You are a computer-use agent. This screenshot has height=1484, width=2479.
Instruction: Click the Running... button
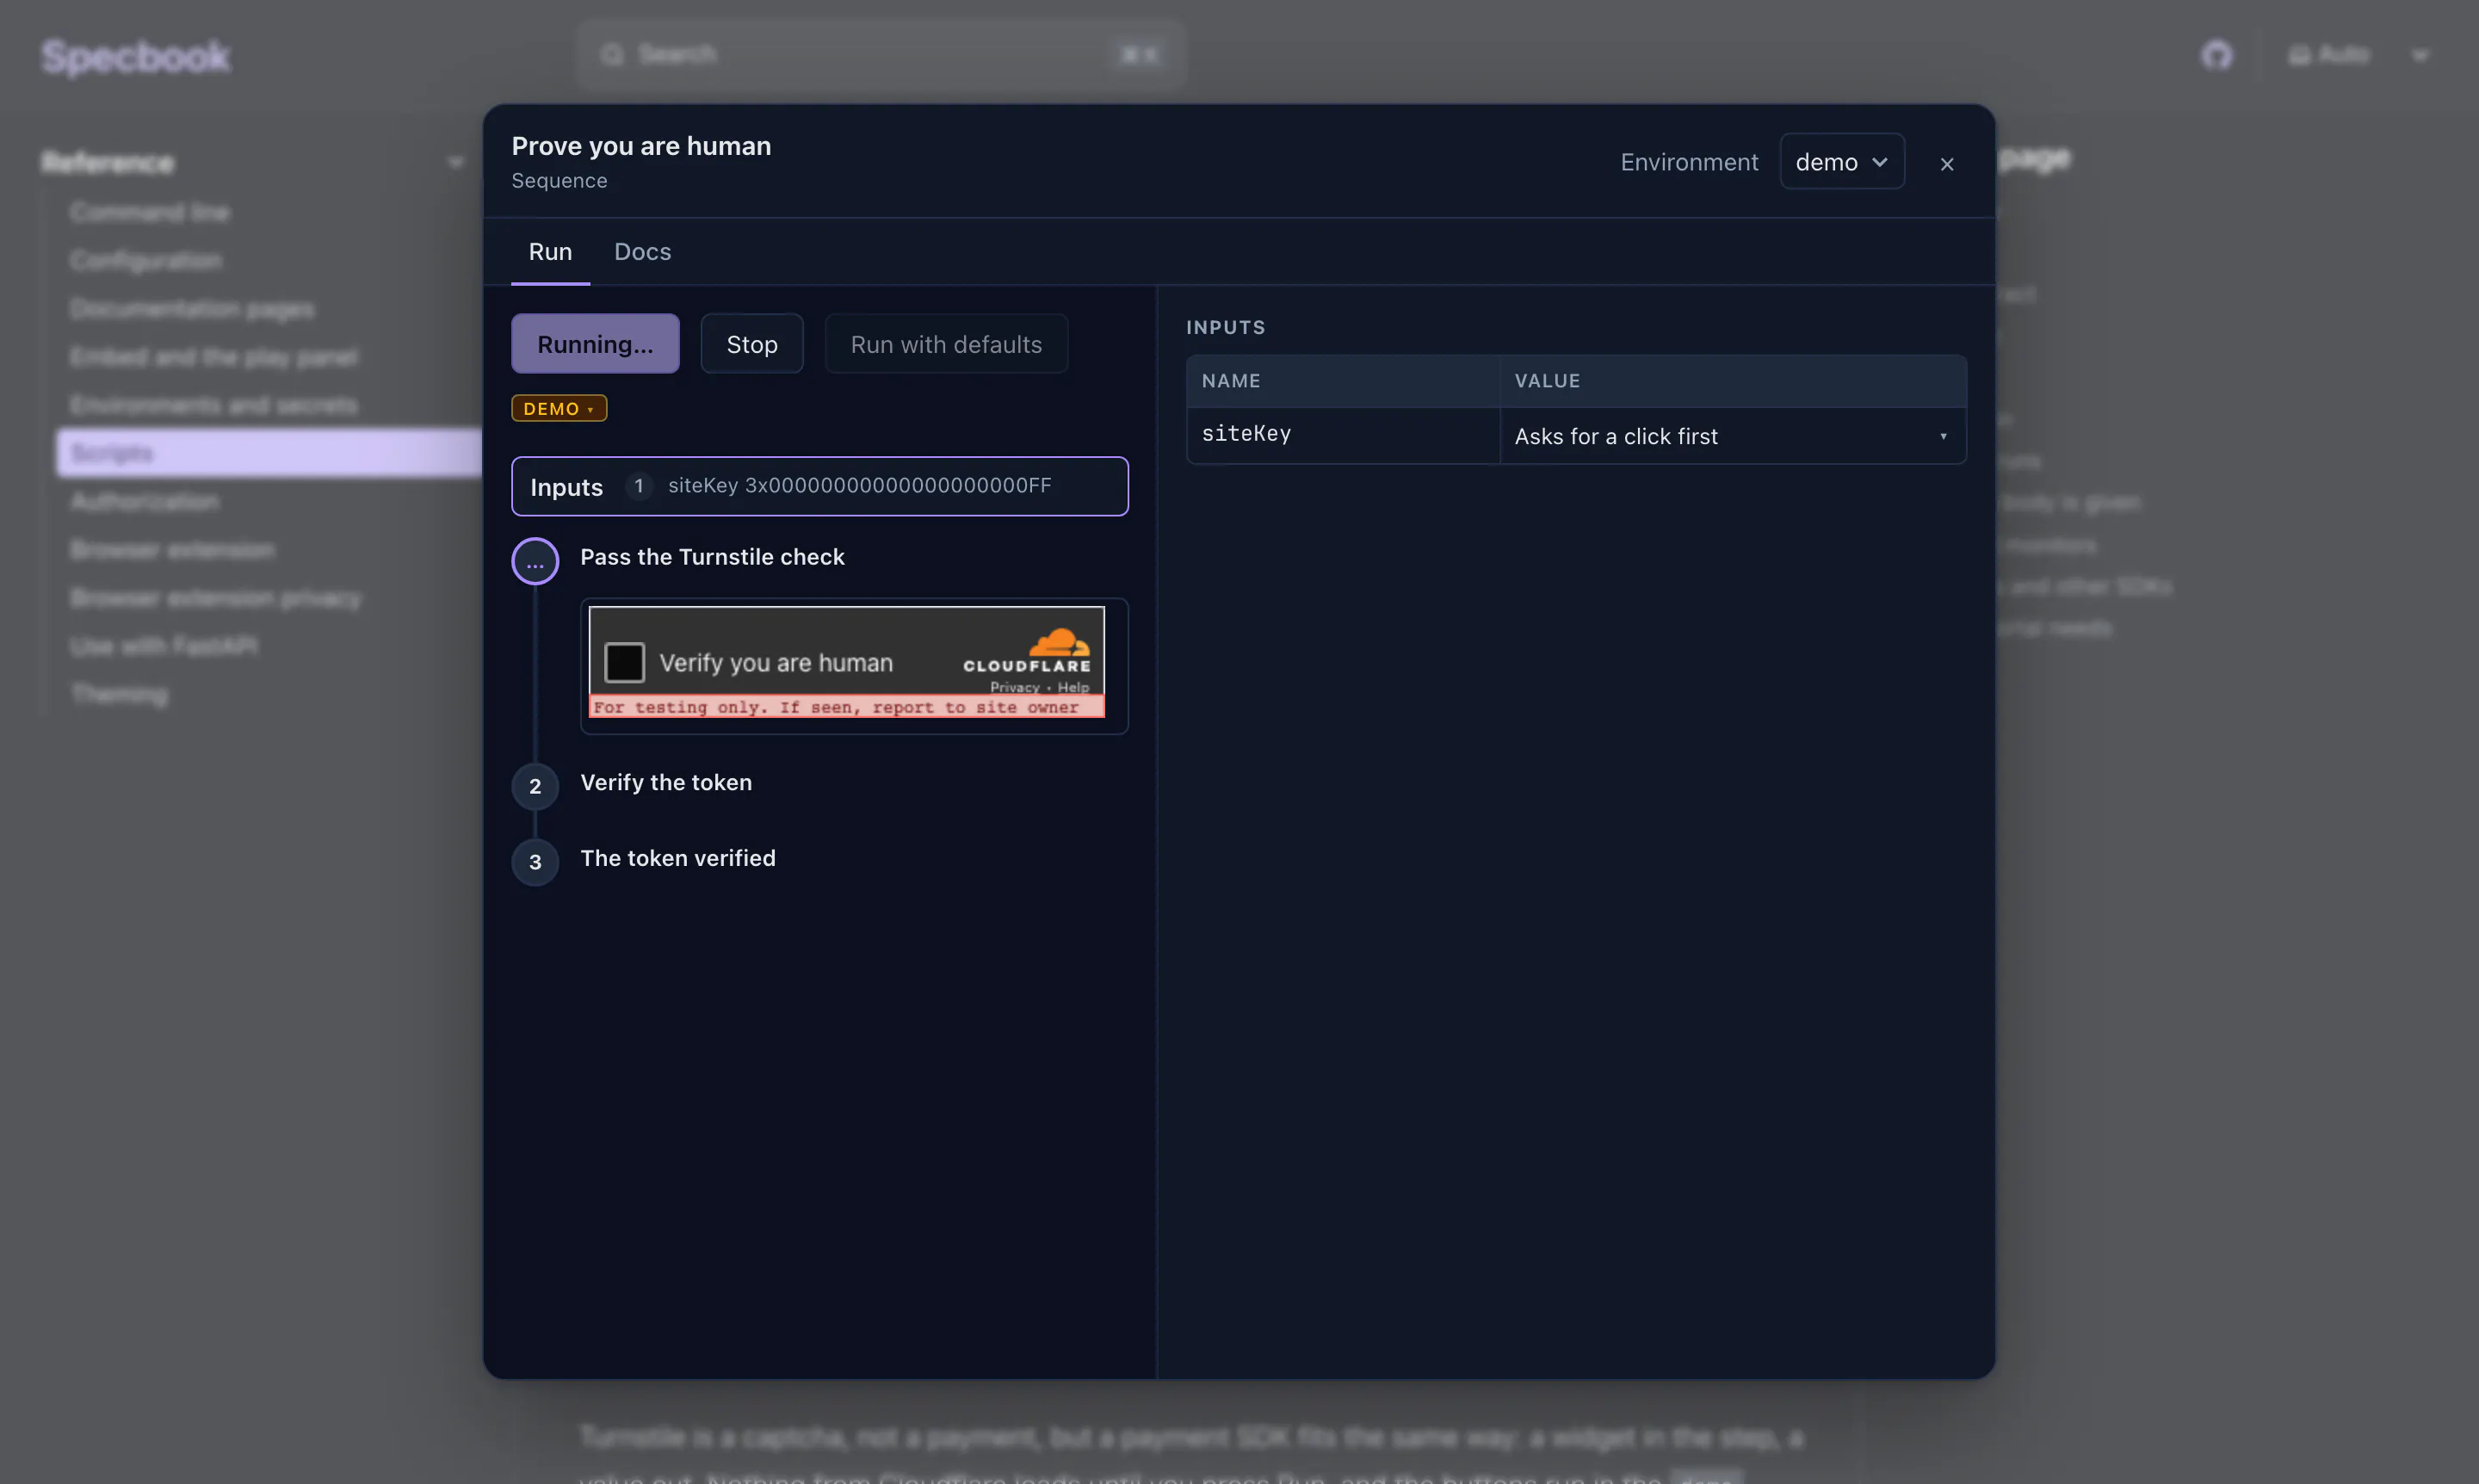coord(595,344)
